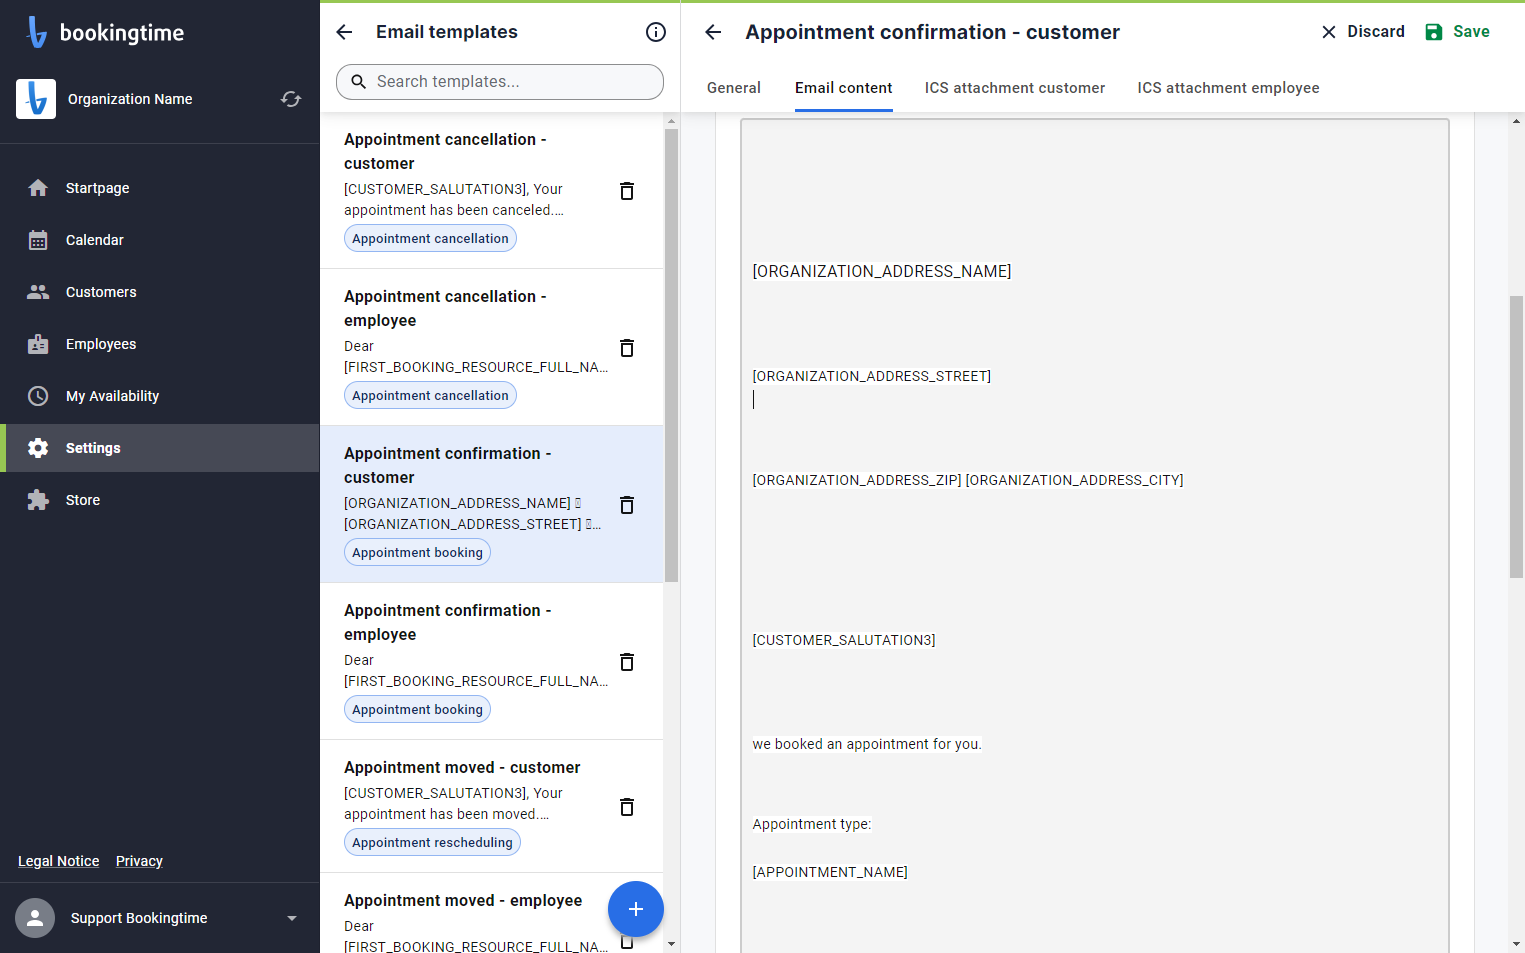Screen dimensions: 1525x953
Task: Select the Email content tab
Action: point(844,88)
